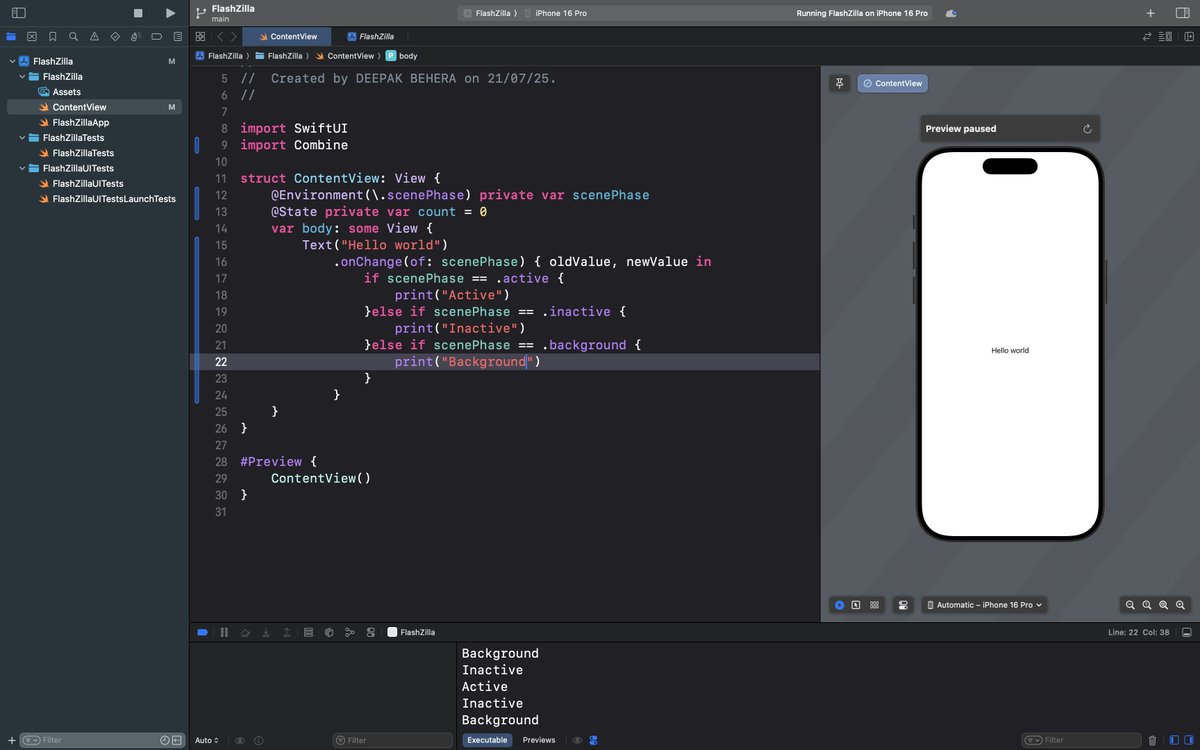The image size is (1200, 750).
Task: Switch to the ContentView editor tab
Action: point(287,36)
